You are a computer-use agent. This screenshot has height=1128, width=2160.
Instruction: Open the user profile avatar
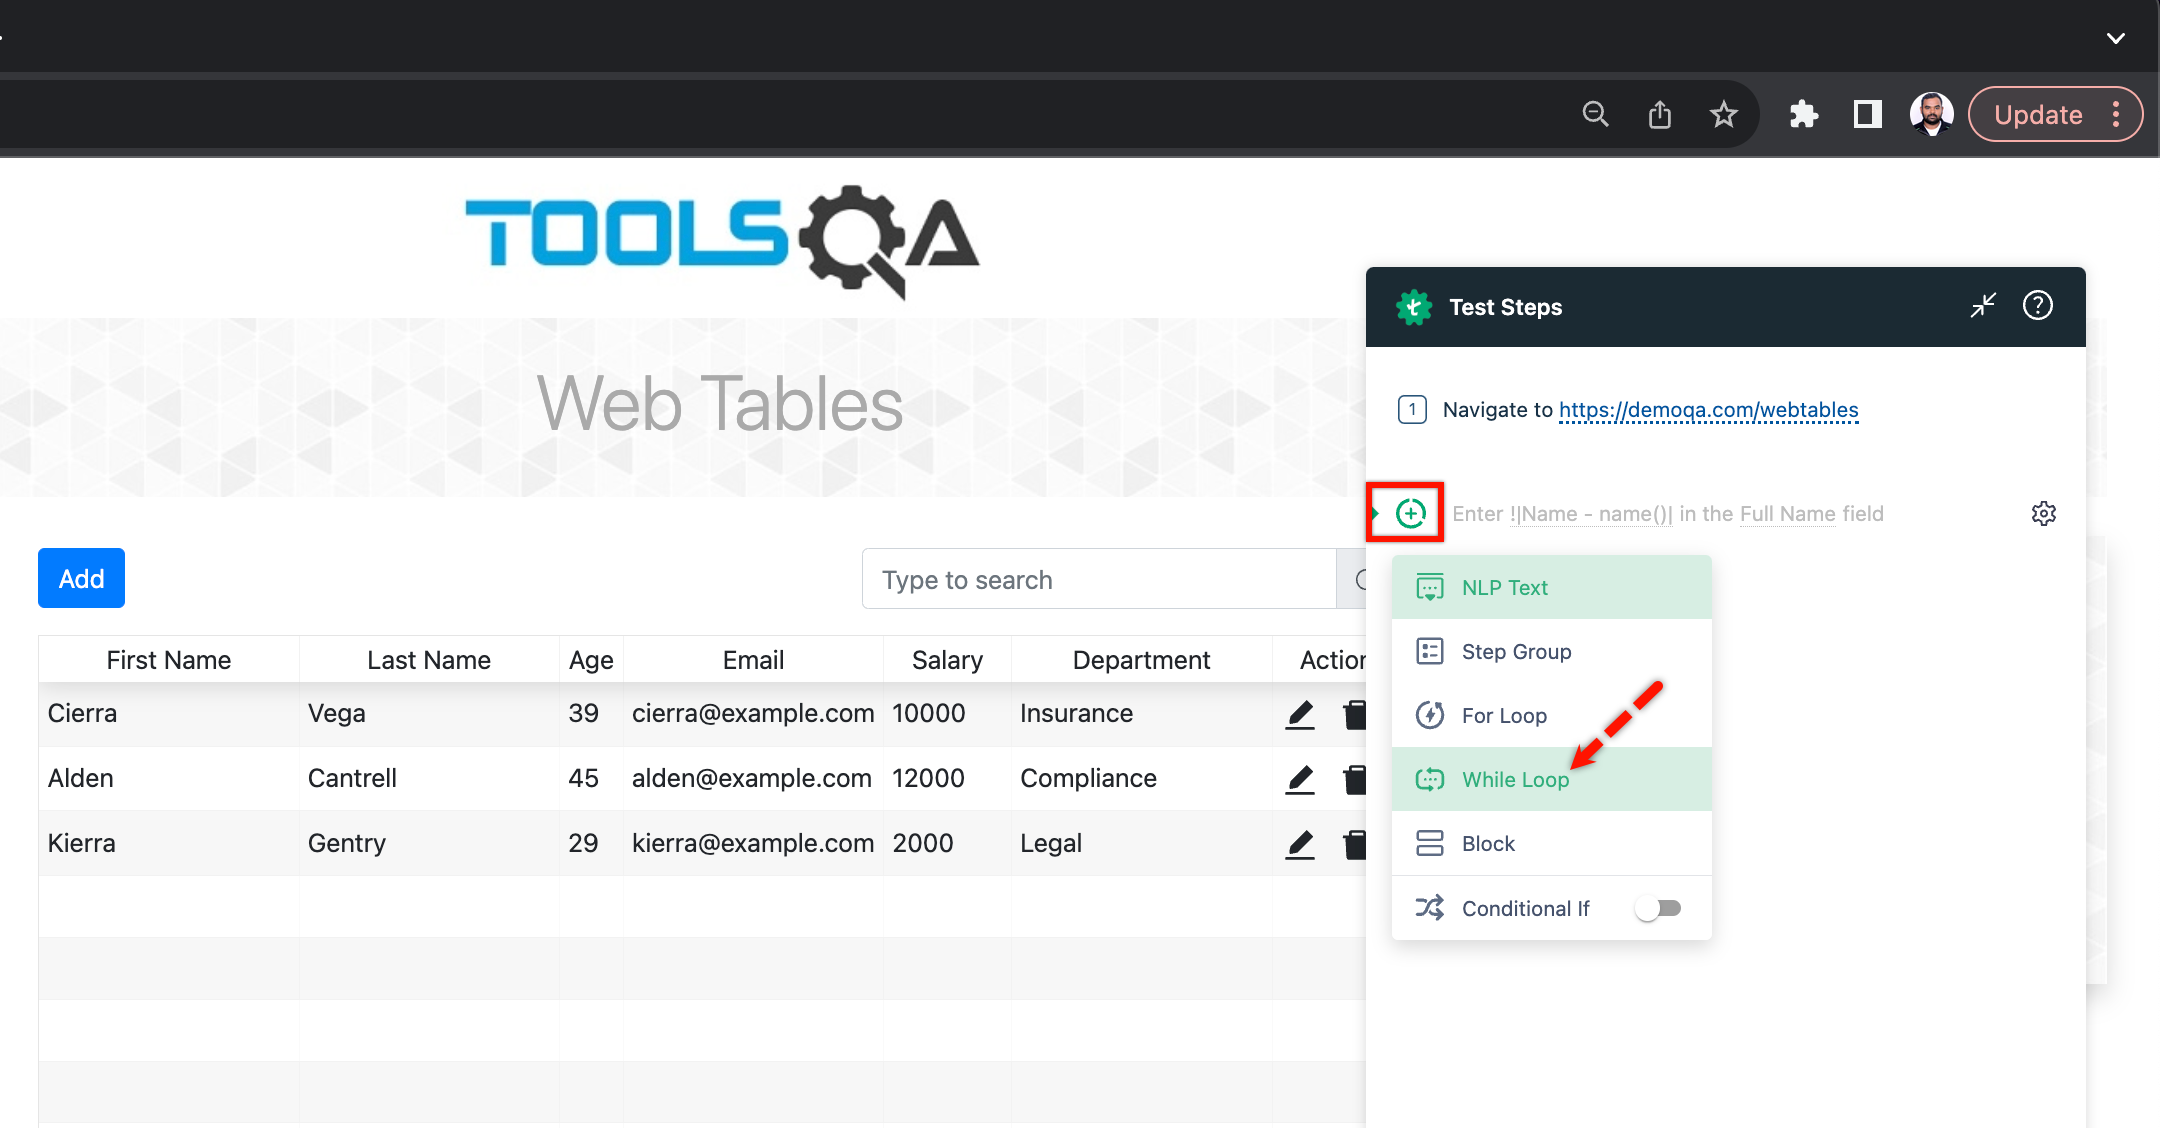click(x=1931, y=114)
